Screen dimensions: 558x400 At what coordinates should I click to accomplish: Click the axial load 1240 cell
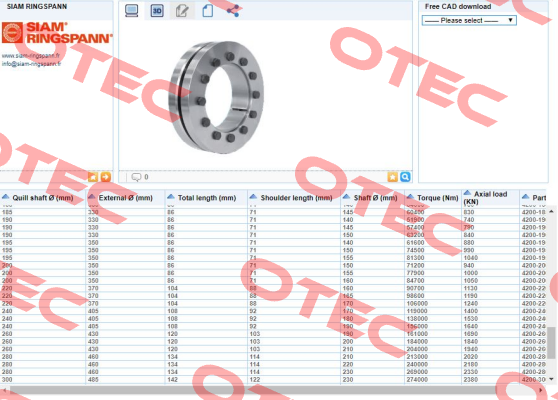click(x=470, y=304)
